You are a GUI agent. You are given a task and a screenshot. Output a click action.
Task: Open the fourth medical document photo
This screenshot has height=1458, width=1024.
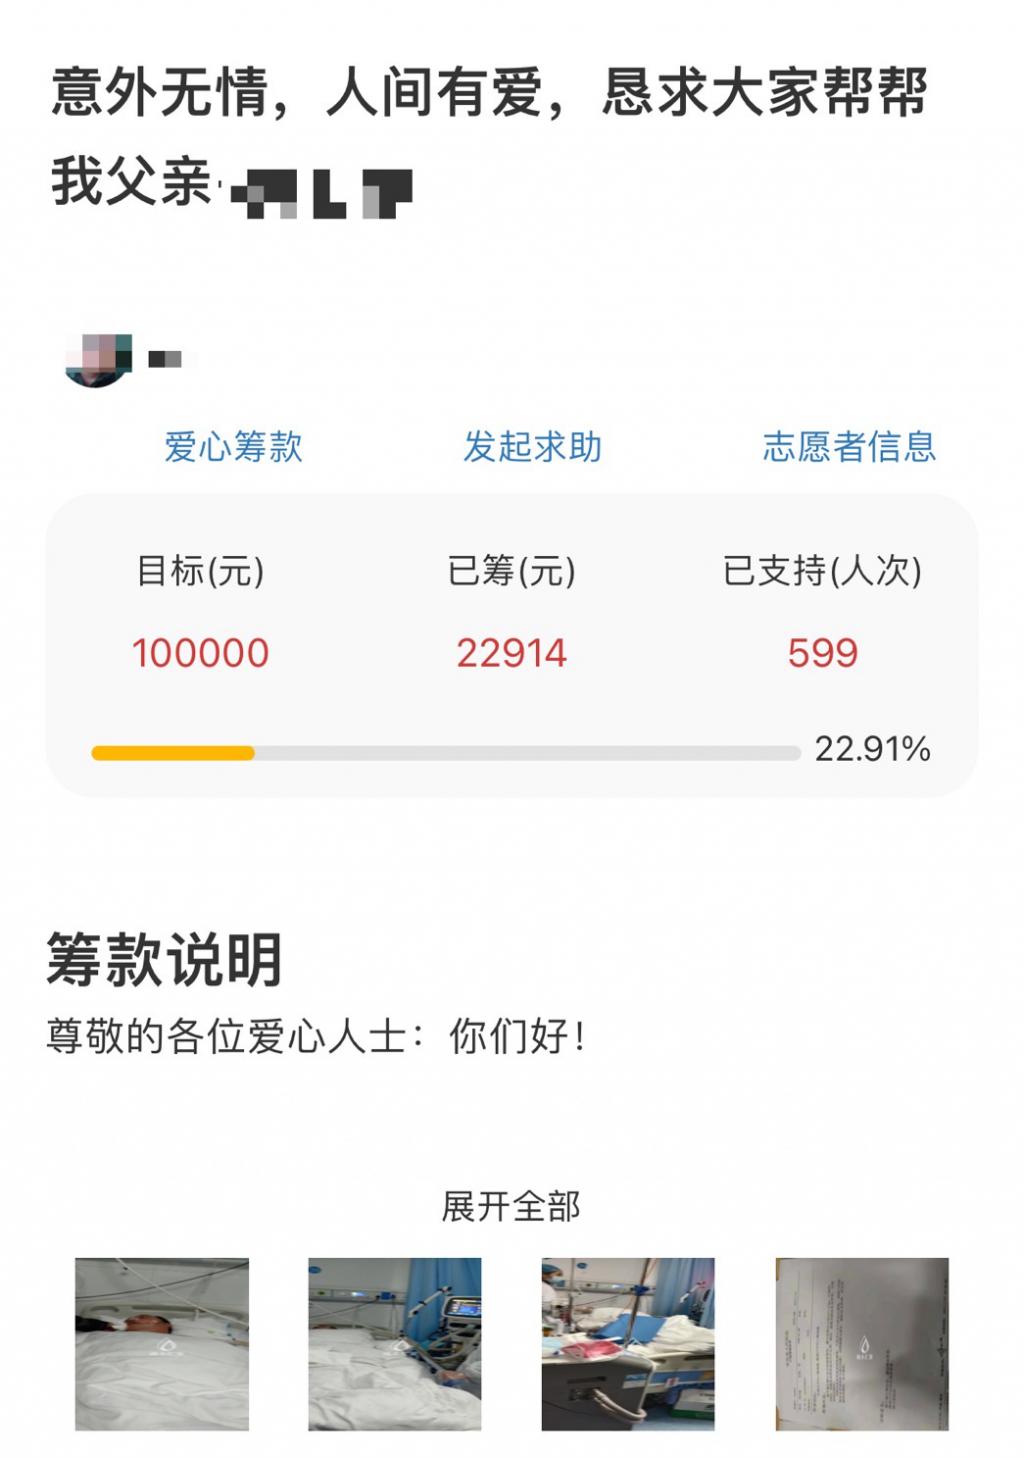click(862, 1343)
